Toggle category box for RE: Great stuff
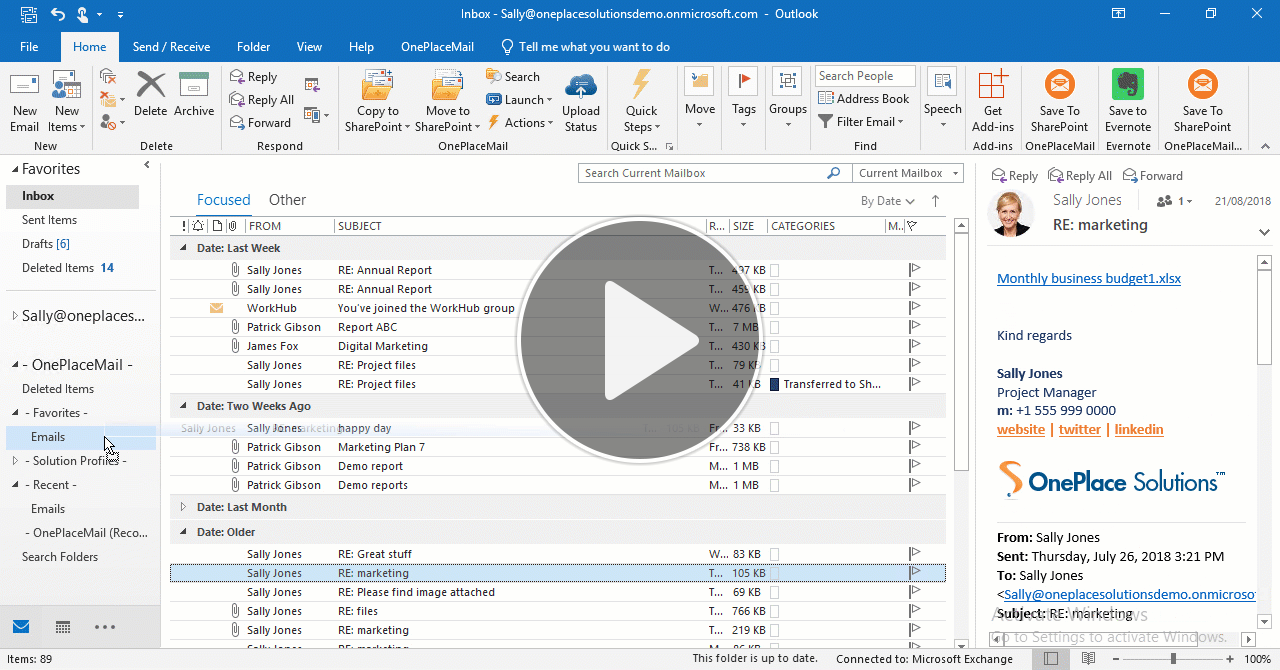The height and width of the screenshot is (670, 1280). [775, 554]
